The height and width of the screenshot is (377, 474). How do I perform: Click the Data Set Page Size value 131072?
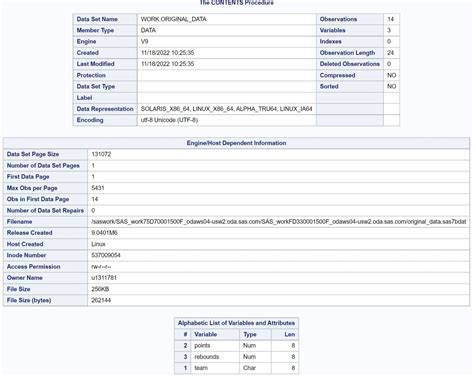[x=101, y=154]
